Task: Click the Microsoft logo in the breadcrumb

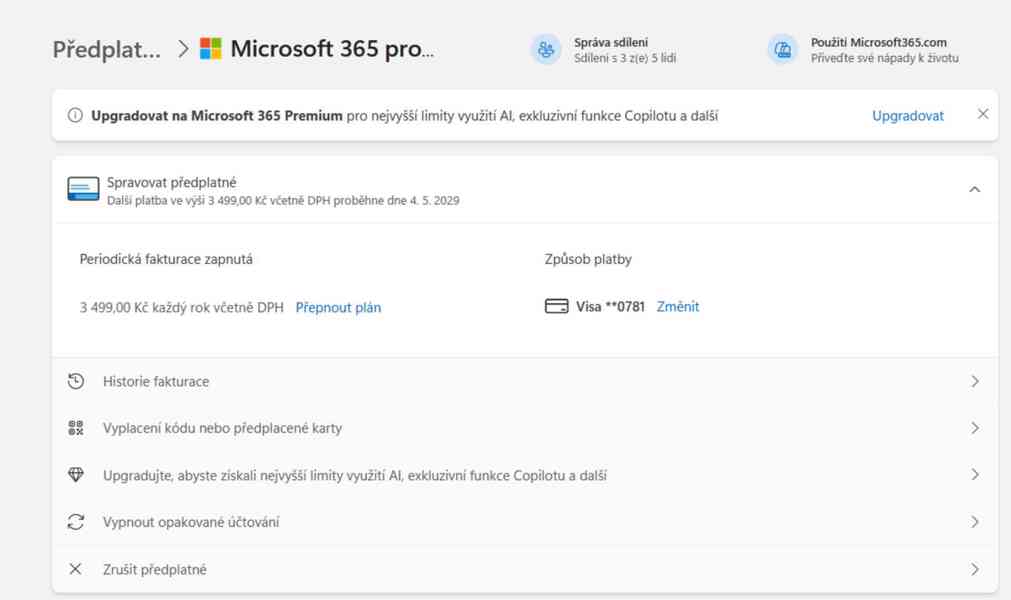Action: click(x=210, y=49)
